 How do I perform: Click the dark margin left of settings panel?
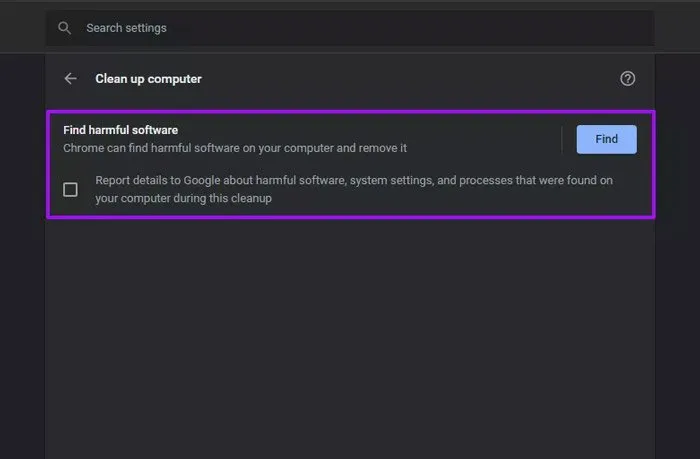pyautogui.click(x=22, y=250)
